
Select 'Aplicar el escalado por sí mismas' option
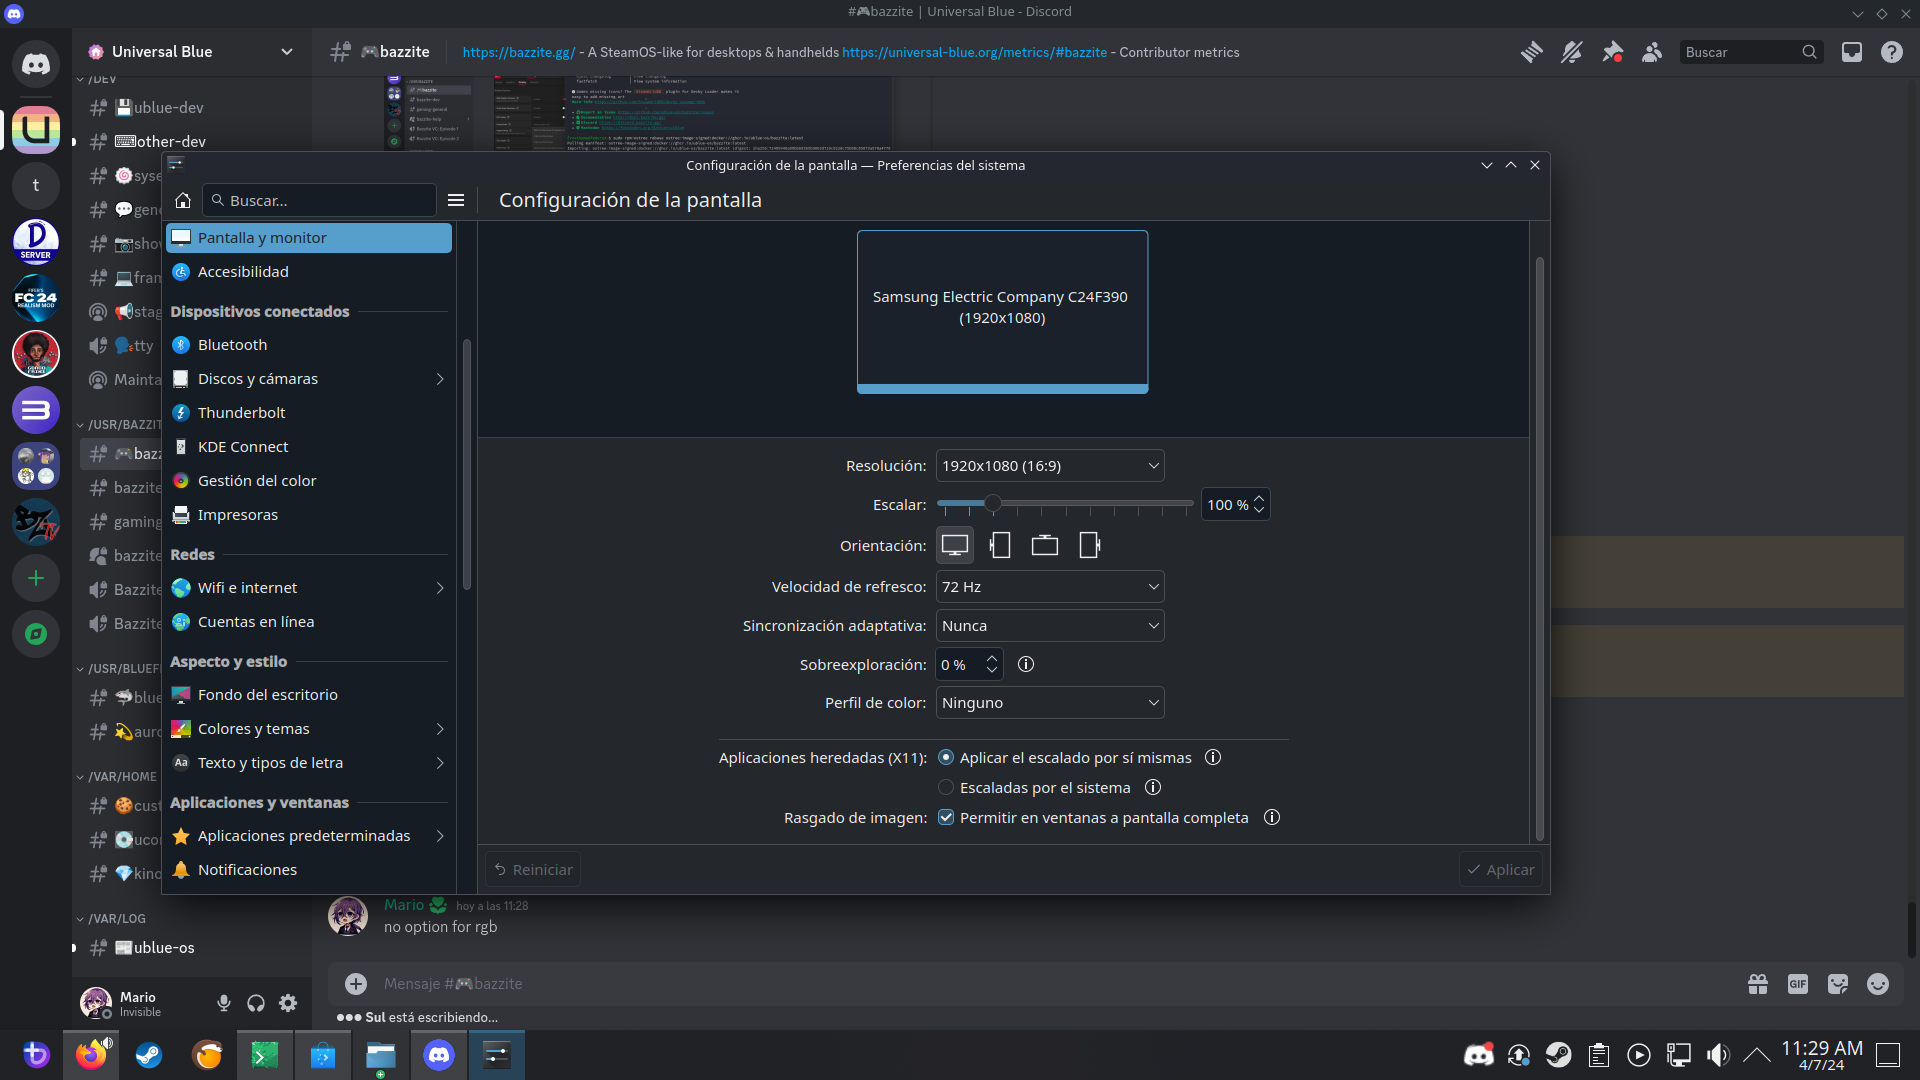[946, 757]
